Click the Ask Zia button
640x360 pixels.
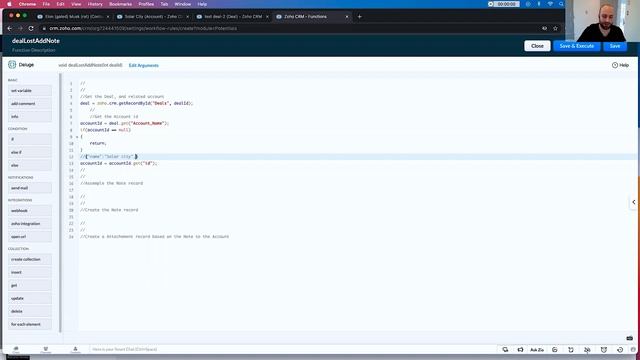point(537,350)
